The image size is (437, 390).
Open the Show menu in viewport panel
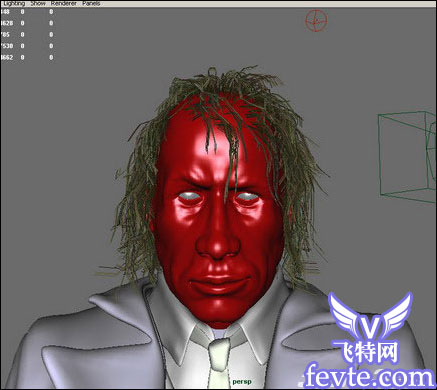point(38,3)
